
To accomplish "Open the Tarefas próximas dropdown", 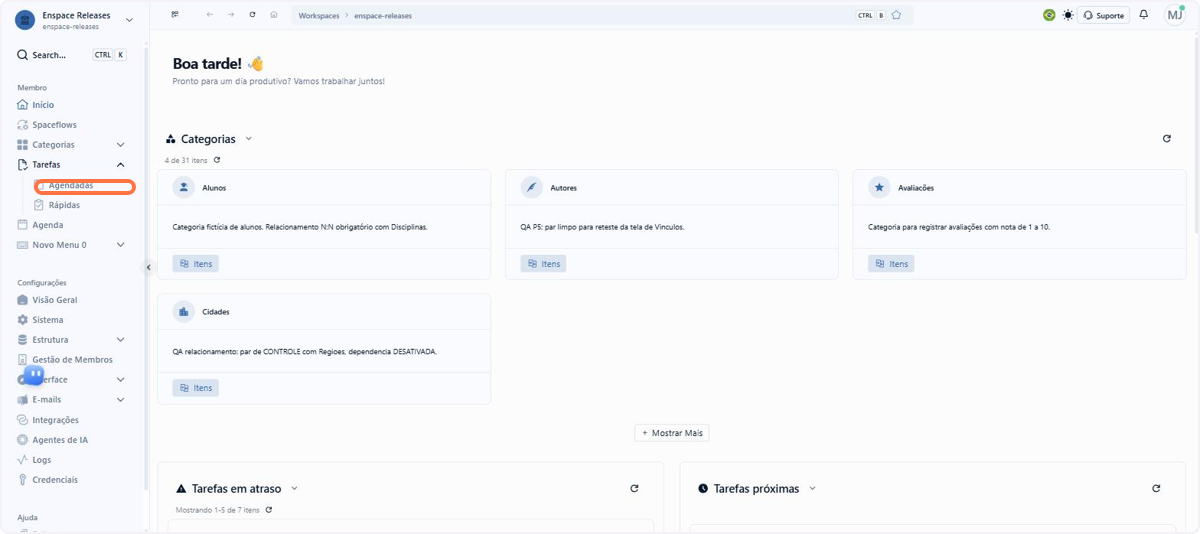I will coord(813,489).
